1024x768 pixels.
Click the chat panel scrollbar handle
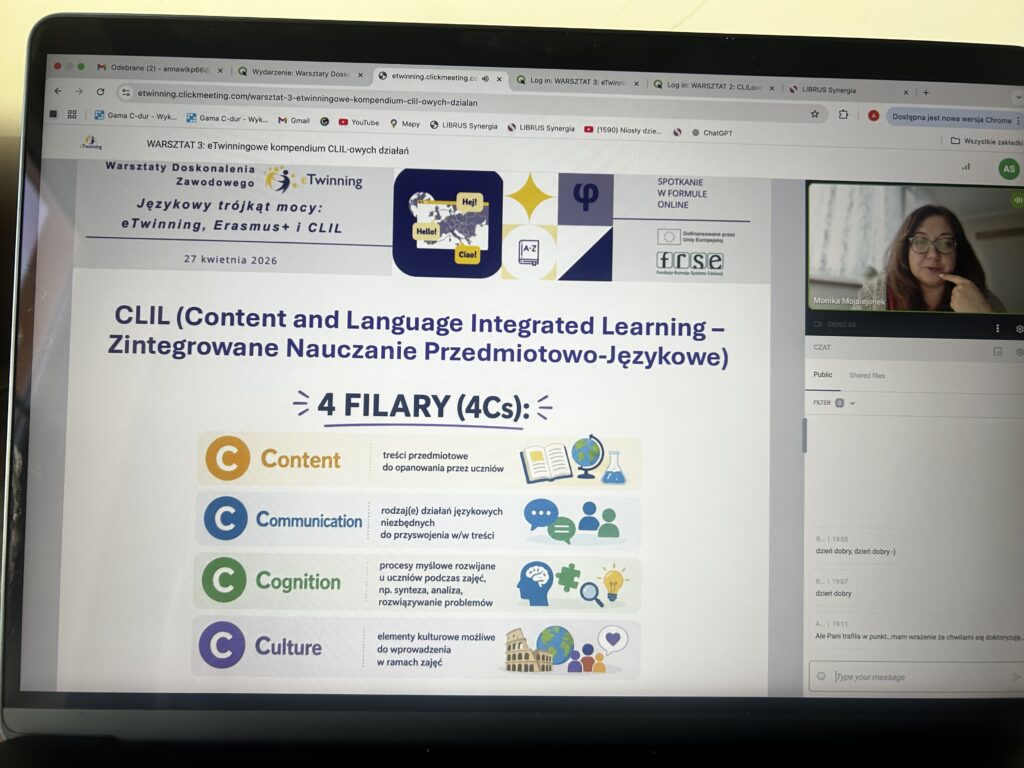coord(805,434)
